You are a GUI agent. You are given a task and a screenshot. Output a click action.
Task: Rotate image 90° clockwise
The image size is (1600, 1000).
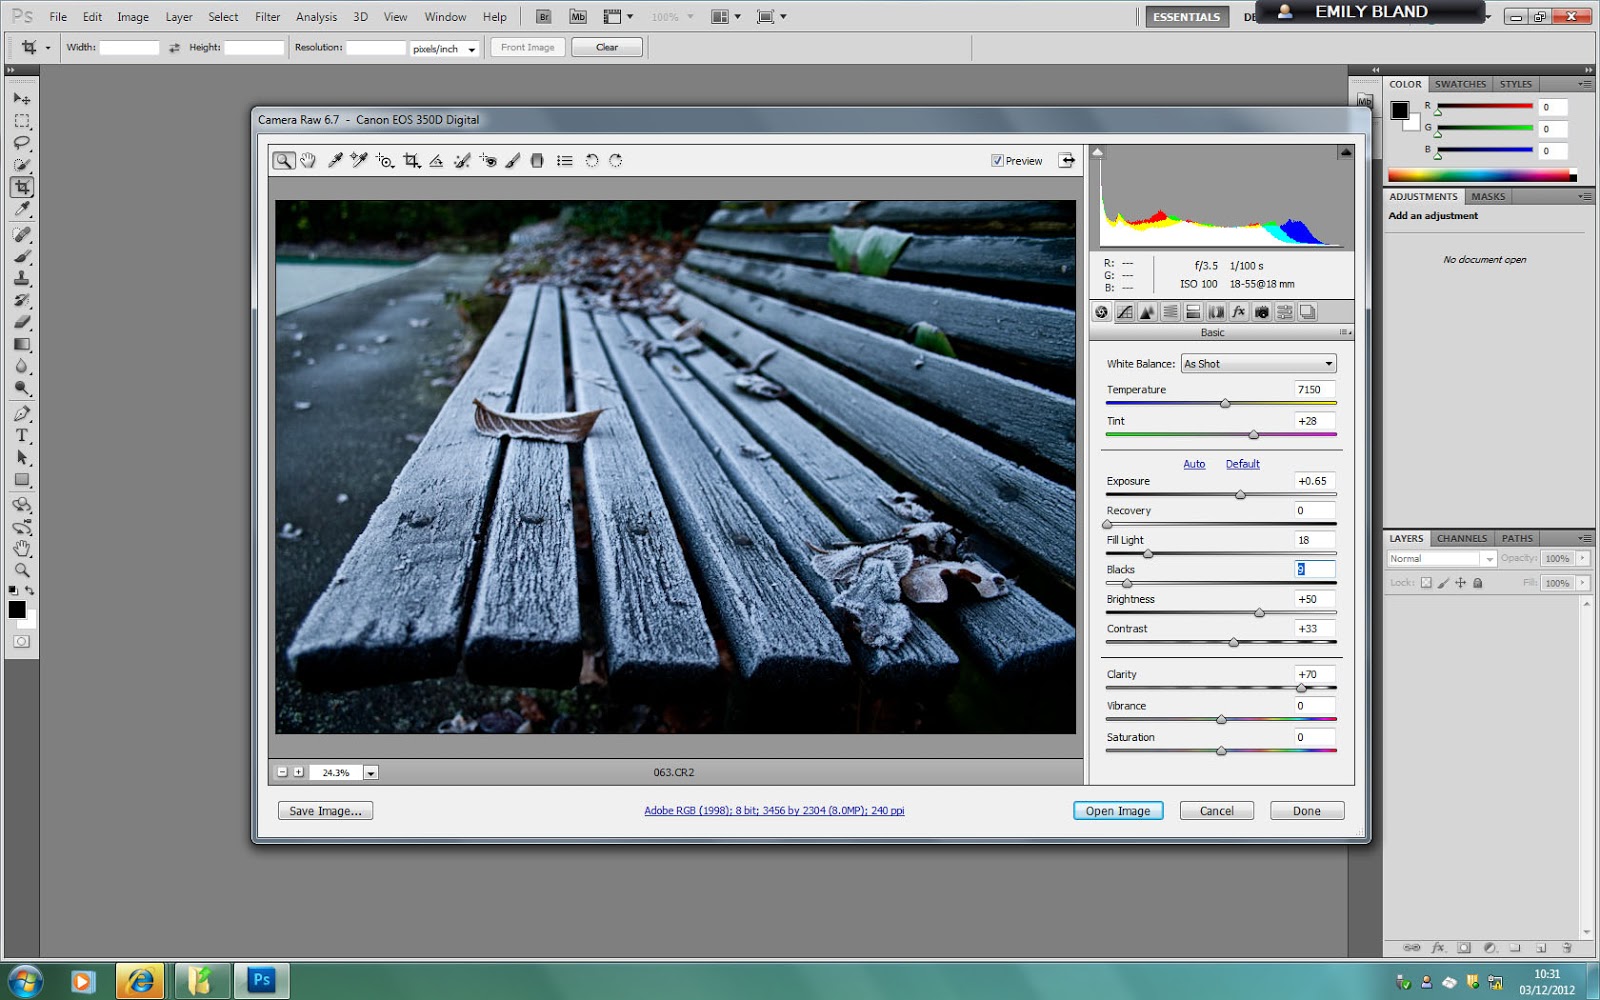(616, 161)
